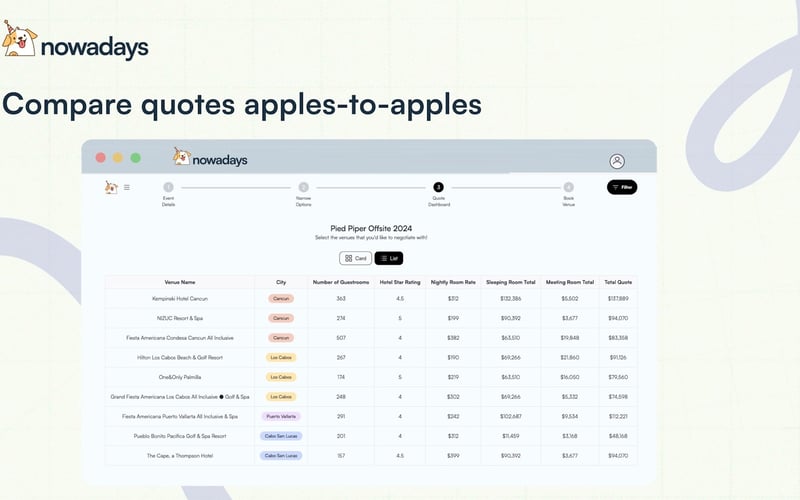
Task: Click the $199 nightly rate for NIZUC
Action: coord(453,318)
